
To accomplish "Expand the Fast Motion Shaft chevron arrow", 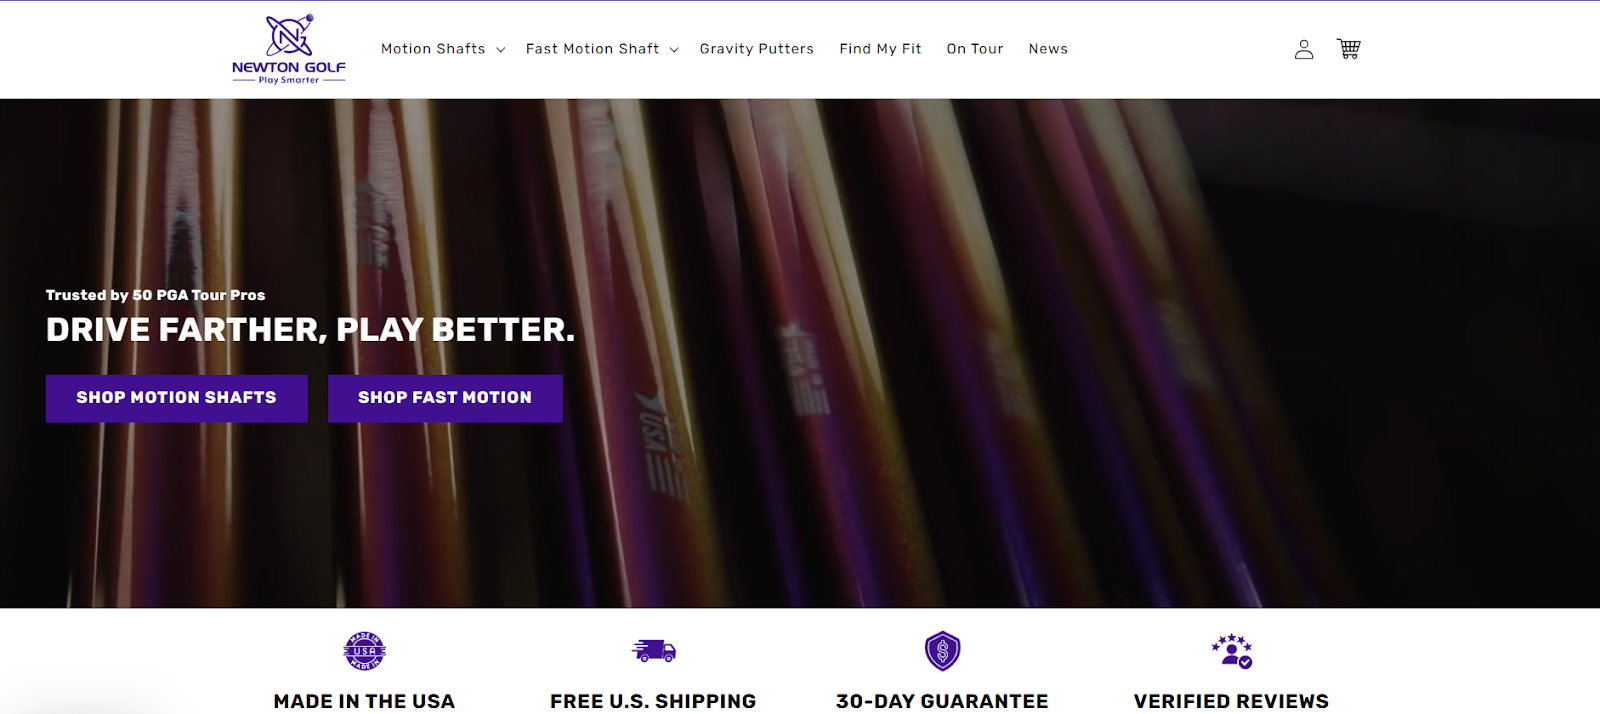I will 674,50.
